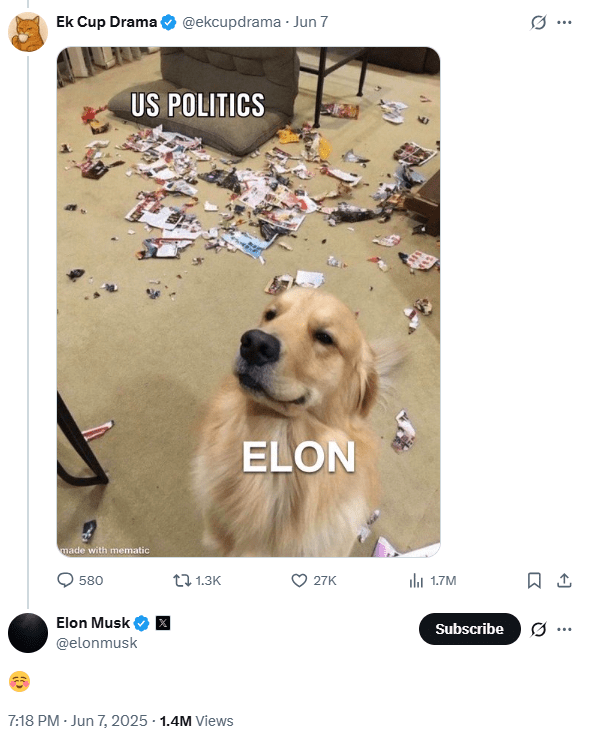Open more options for Ek Cup Drama post
The width and height of the screenshot is (589, 741).
tap(564, 22)
